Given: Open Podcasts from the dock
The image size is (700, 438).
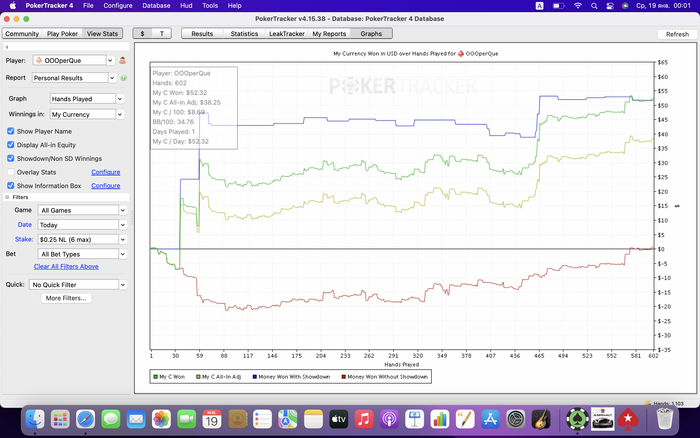Looking at the screenshot, I should (389, 419).
